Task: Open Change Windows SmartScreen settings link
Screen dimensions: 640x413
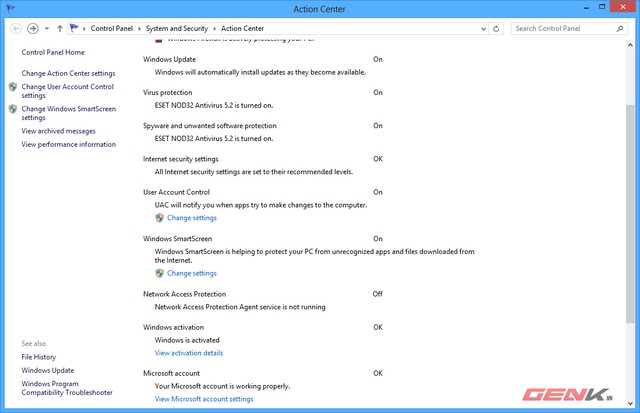Action: click(x=69, y=113)
